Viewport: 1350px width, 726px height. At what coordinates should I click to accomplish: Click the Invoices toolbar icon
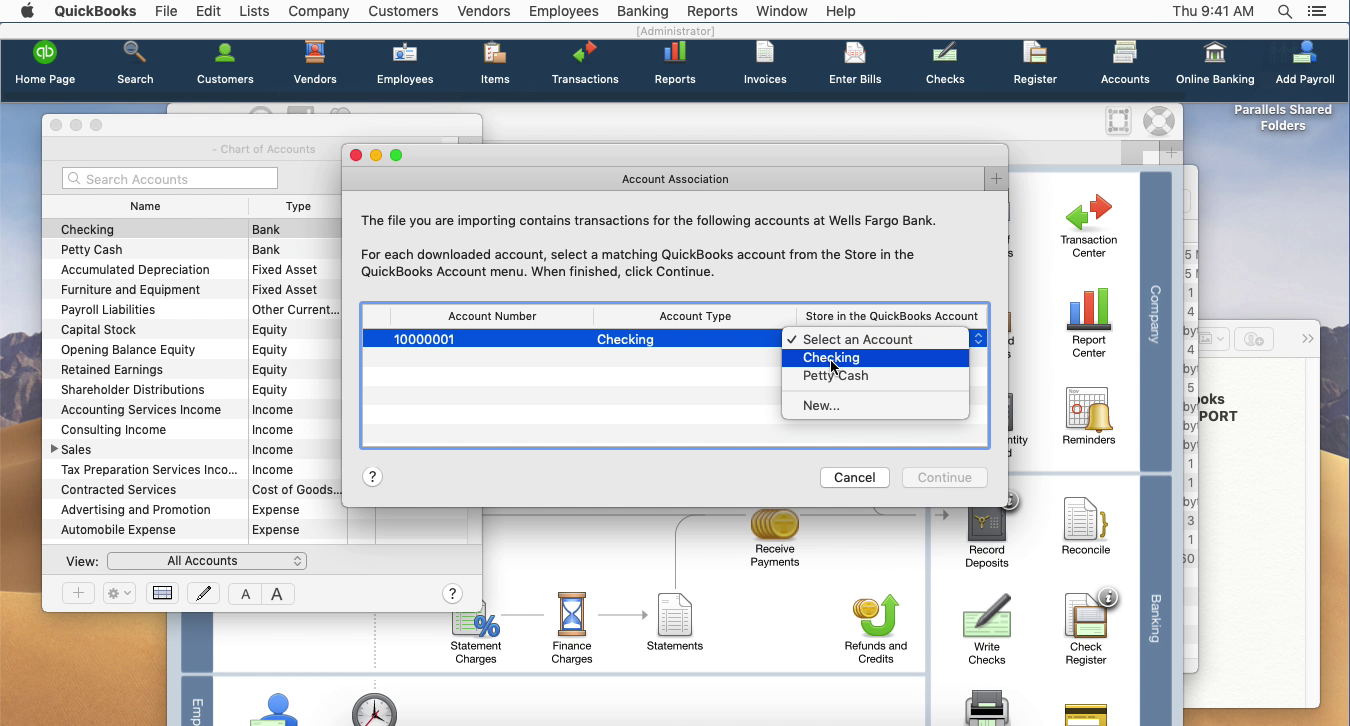(765, 63)
